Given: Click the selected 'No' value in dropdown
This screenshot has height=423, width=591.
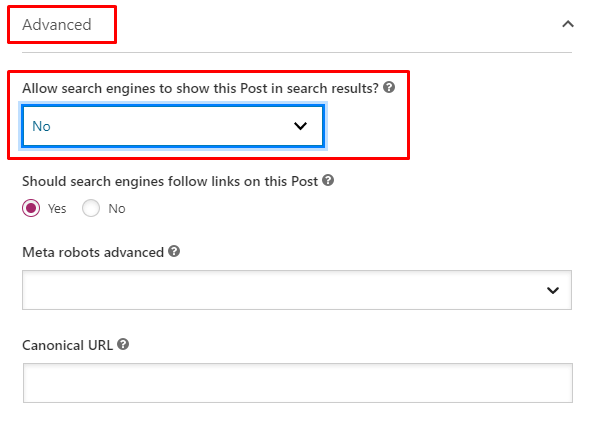Looking at the screenshot, I should coord(41,126).
